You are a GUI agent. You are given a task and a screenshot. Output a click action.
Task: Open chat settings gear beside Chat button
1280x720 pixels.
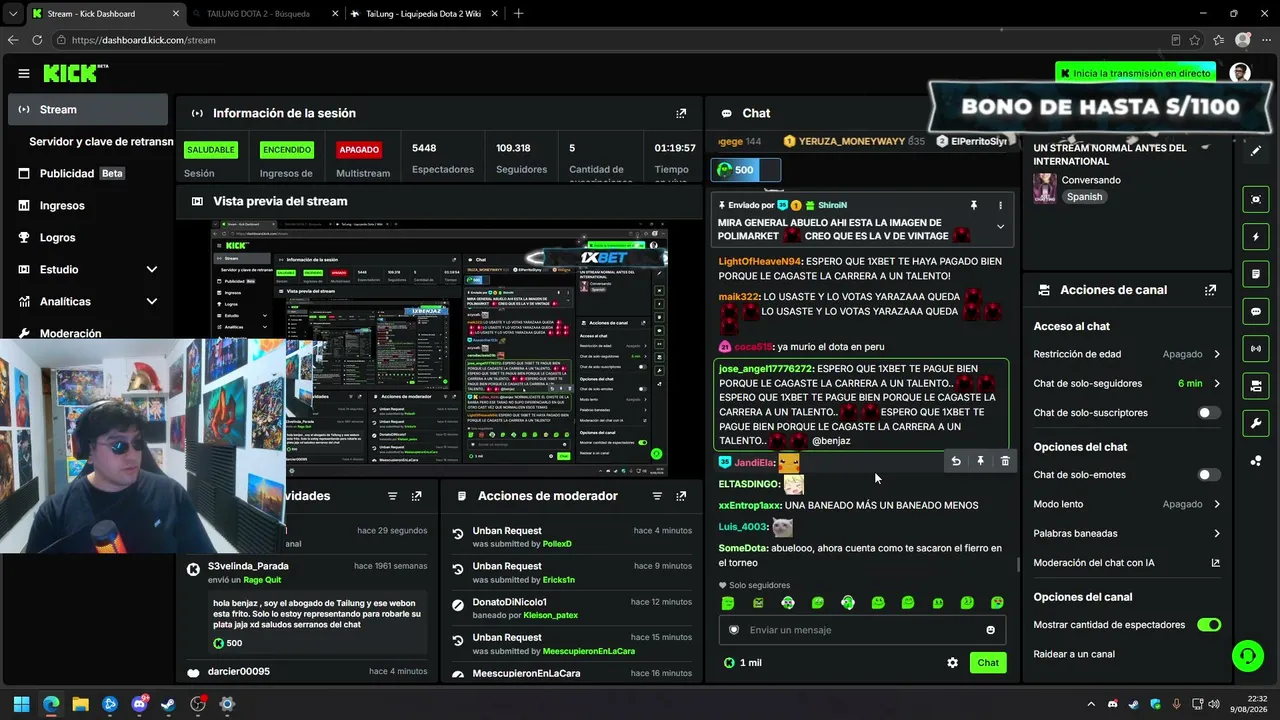[x=952, y=663]
